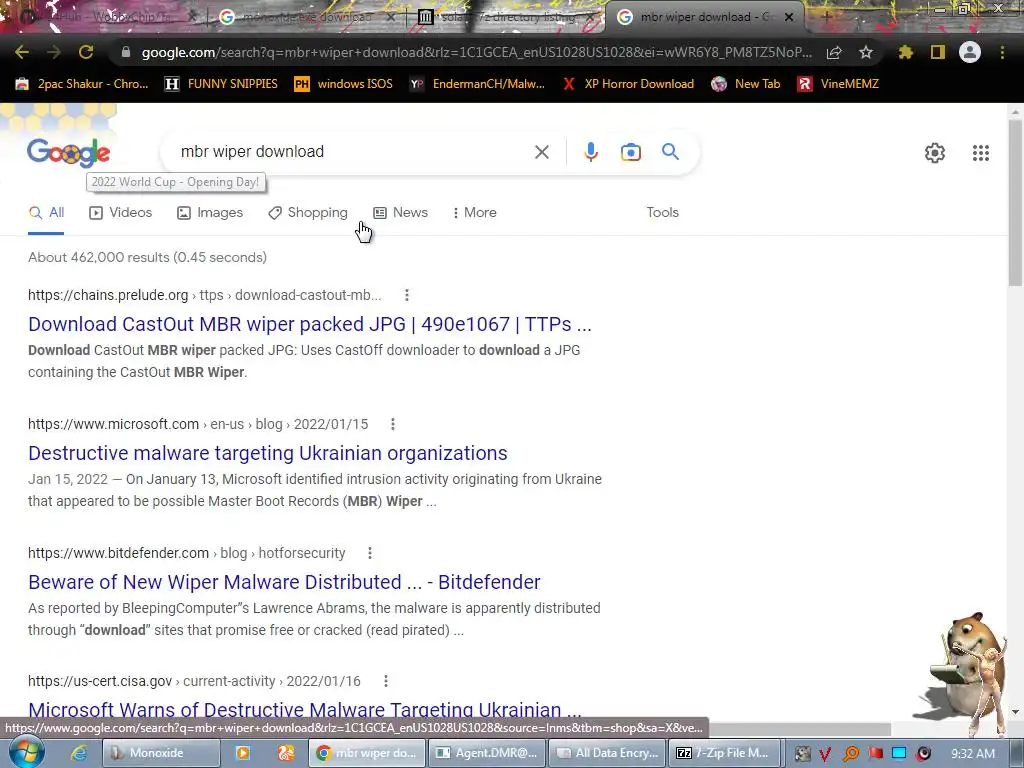Open the Chrome profile avatar
Screen dimensions: 1024x768
coord(970,52)
